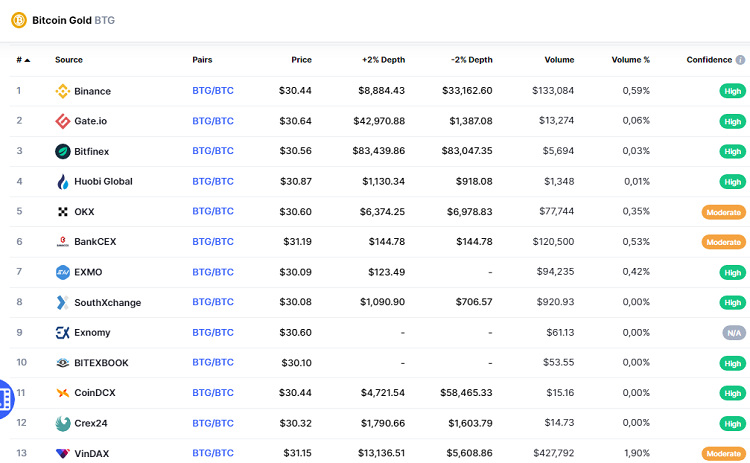Image resolution: width=750 pixels, height=463 pixels.
Task: Click the EXMO exchange logo
Action: [x=63, y=272]
